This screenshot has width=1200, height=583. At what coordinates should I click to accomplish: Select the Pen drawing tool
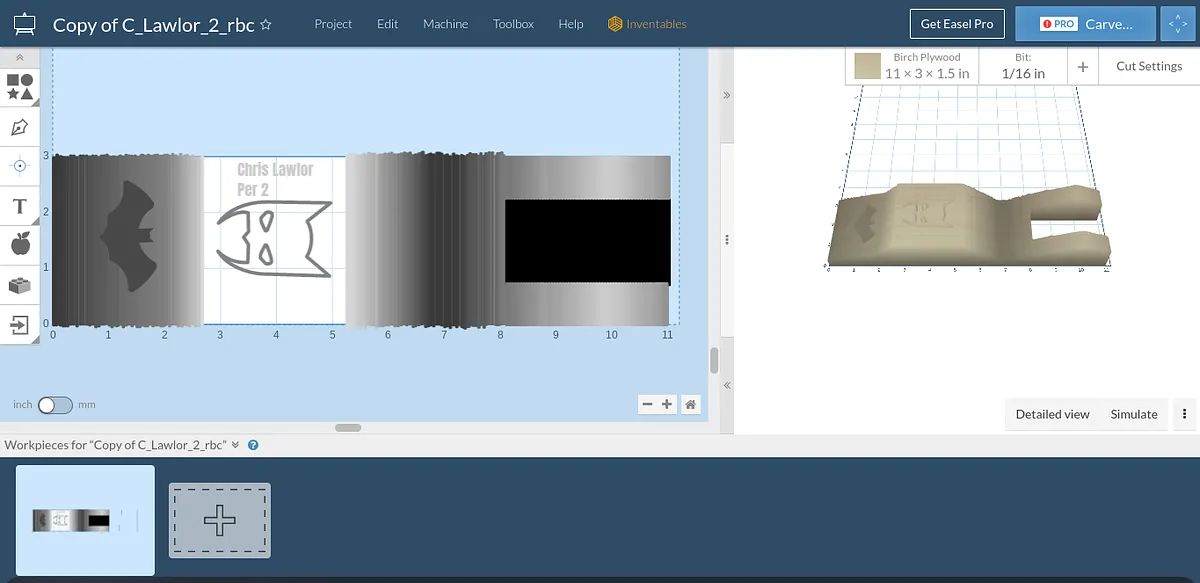(x=19, y=127)
